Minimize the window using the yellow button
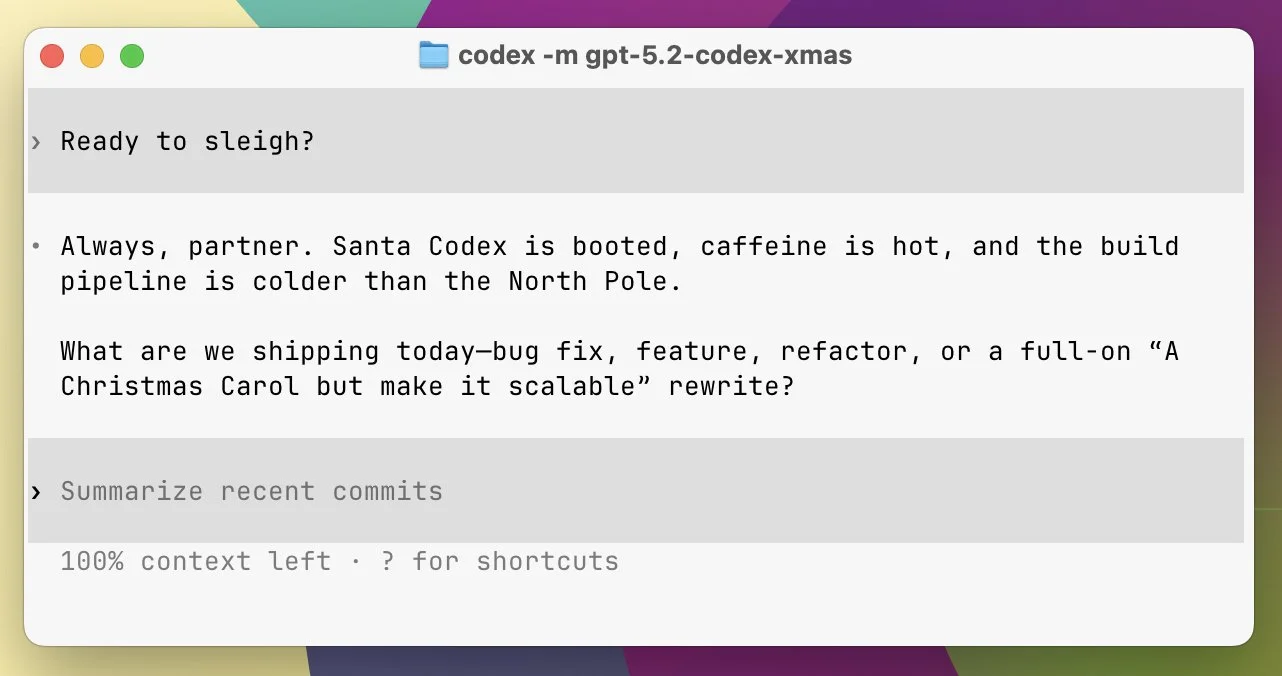The image size is (1282, 676). click(x=92, y=56)
